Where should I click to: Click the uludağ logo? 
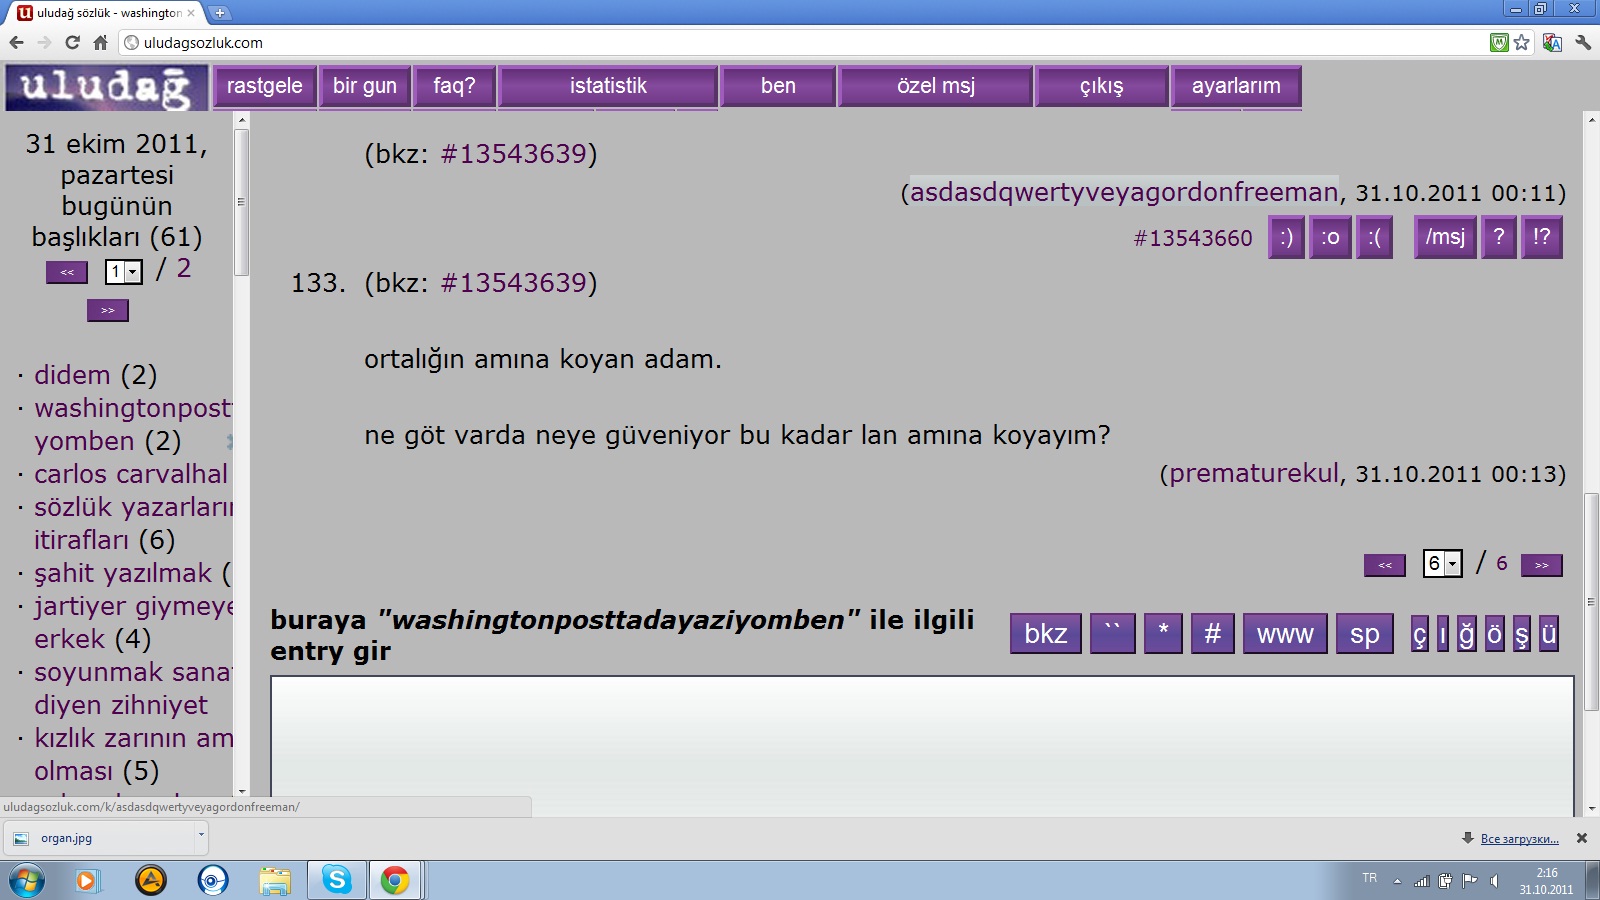106,87
